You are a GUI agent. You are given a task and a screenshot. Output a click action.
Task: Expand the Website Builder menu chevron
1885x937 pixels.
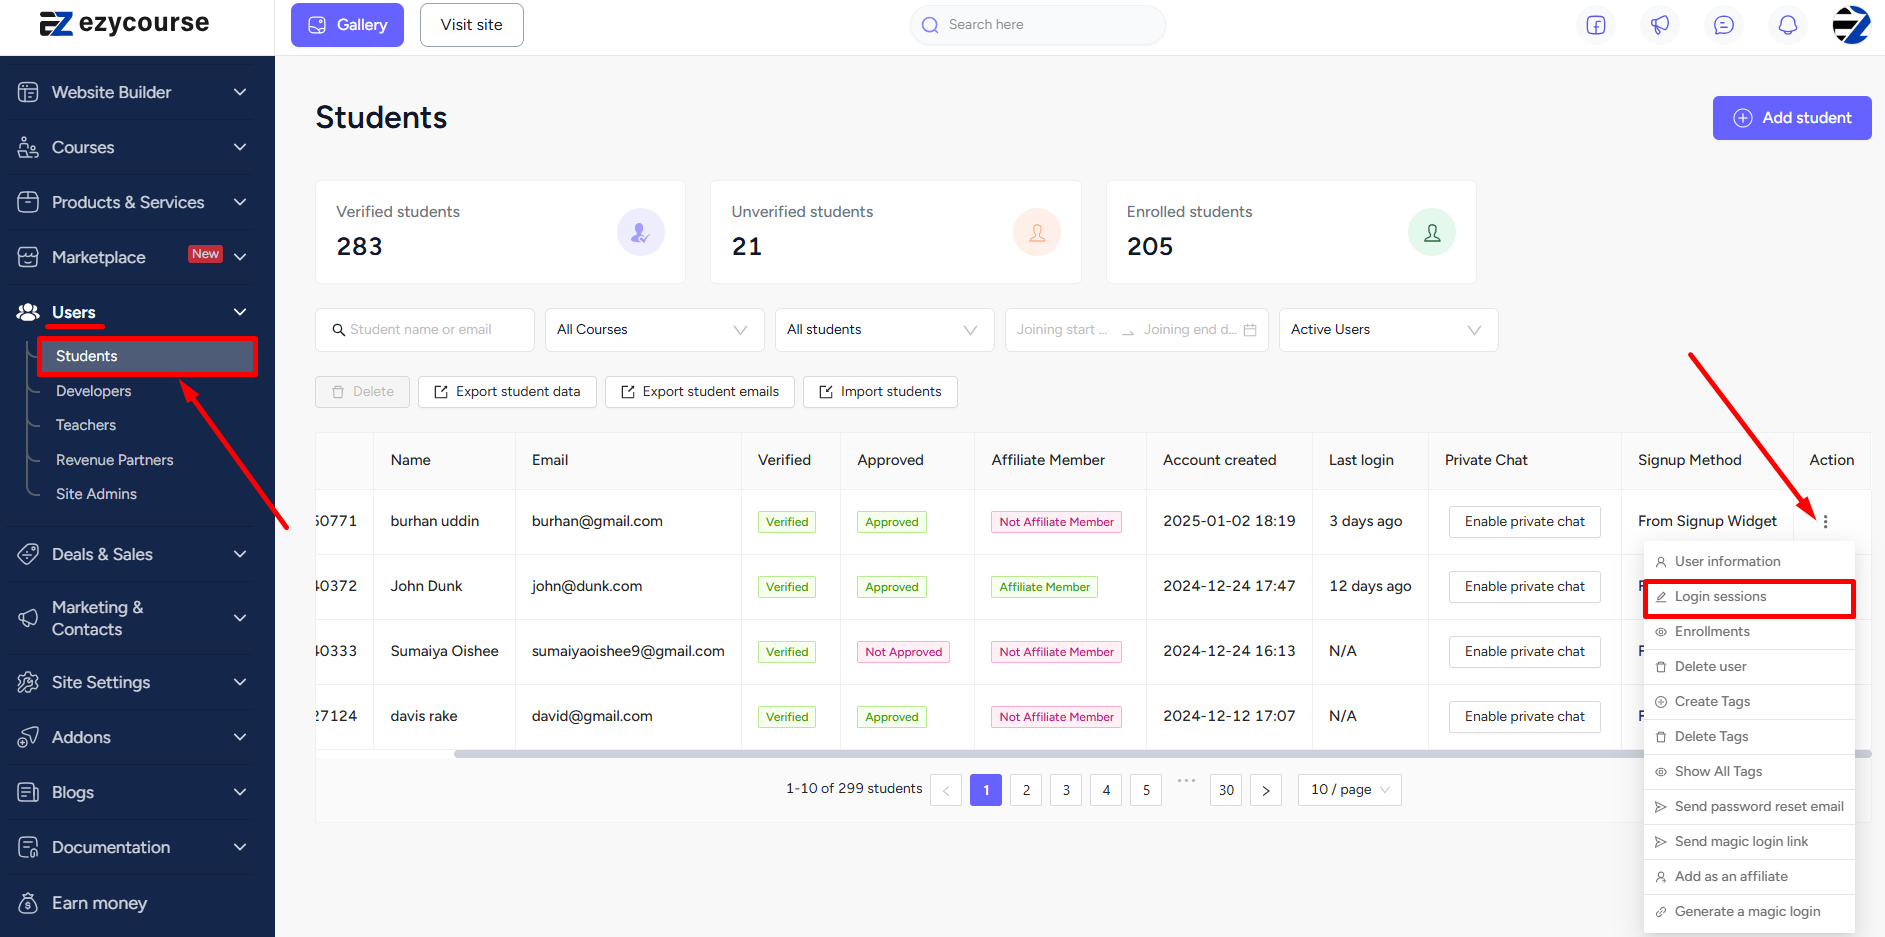[240, 92]
